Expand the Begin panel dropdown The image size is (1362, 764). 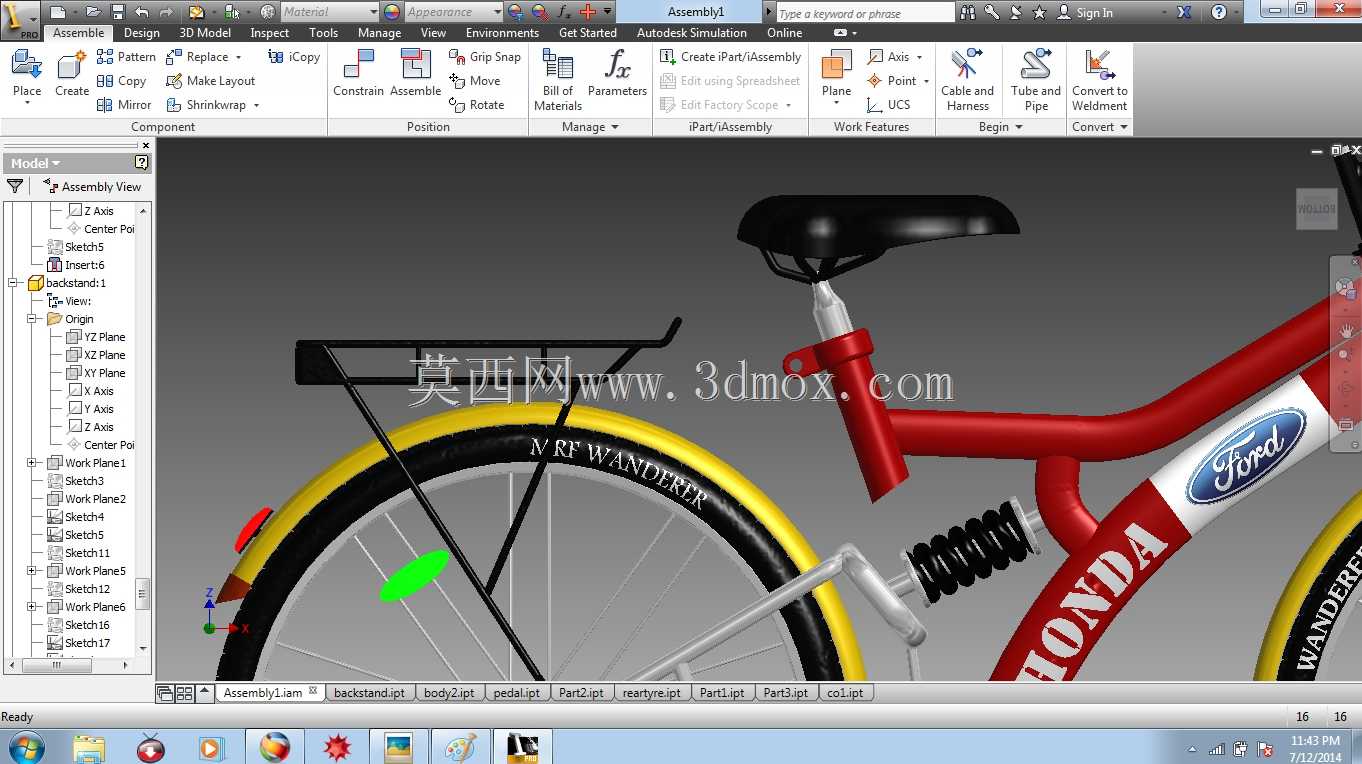(1001, 127)
